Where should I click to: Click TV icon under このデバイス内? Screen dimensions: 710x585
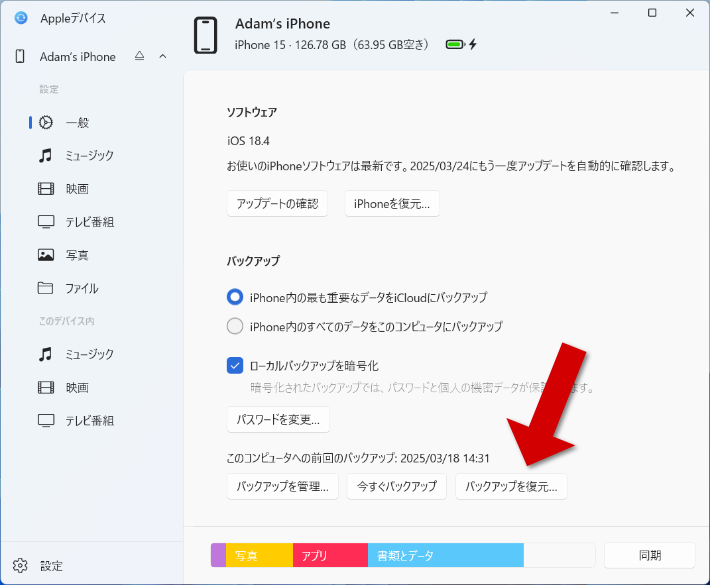[x=46, y=421]
